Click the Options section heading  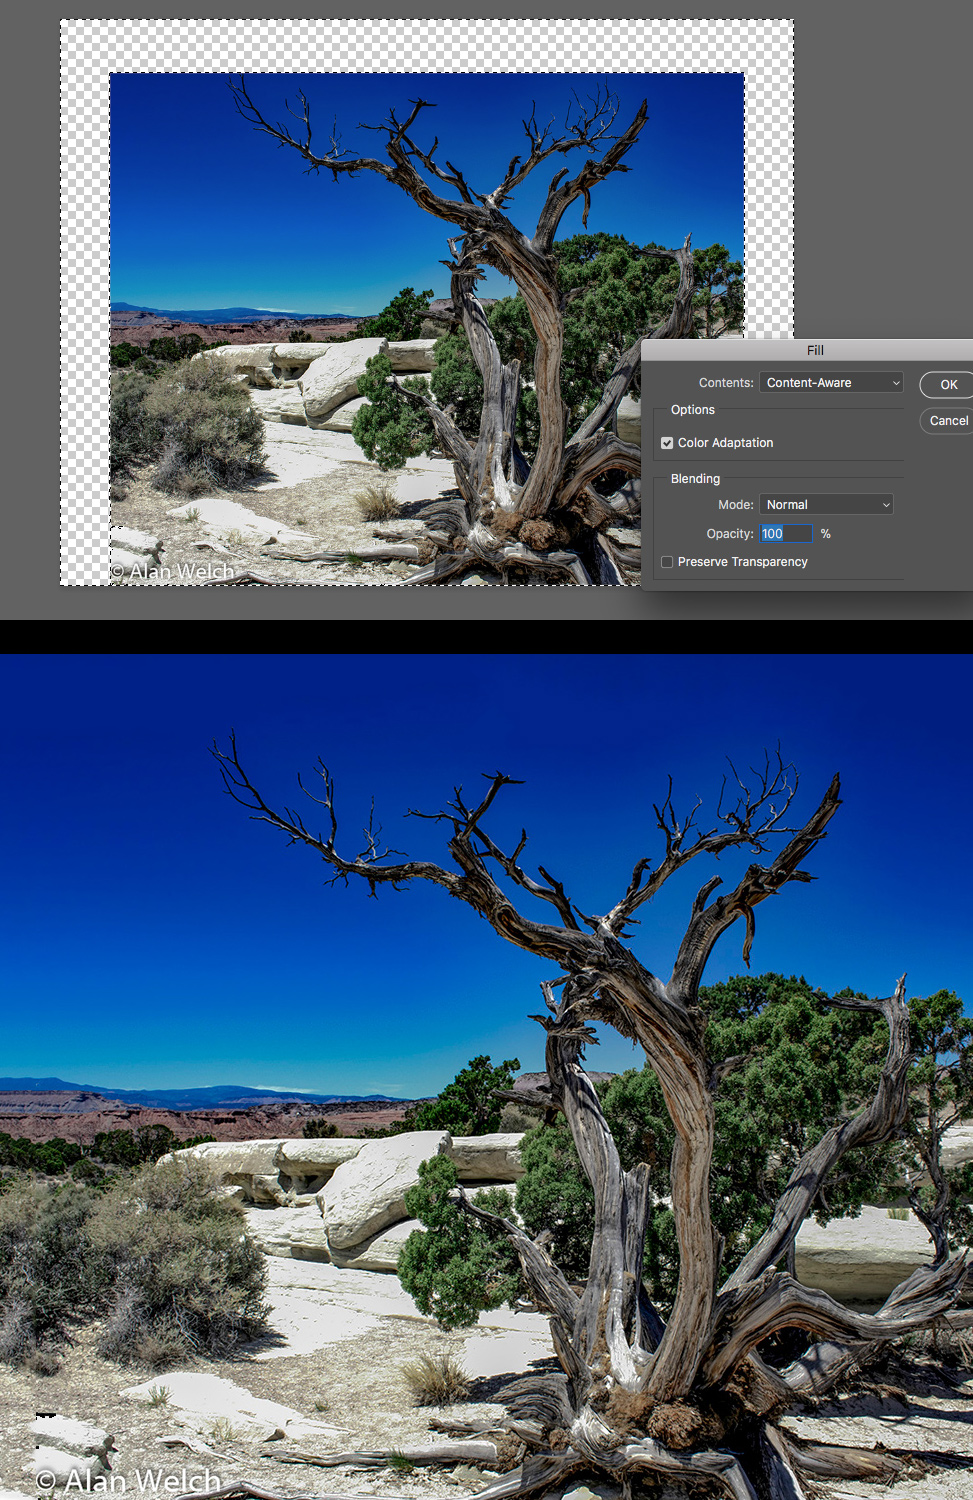point(692,410)
